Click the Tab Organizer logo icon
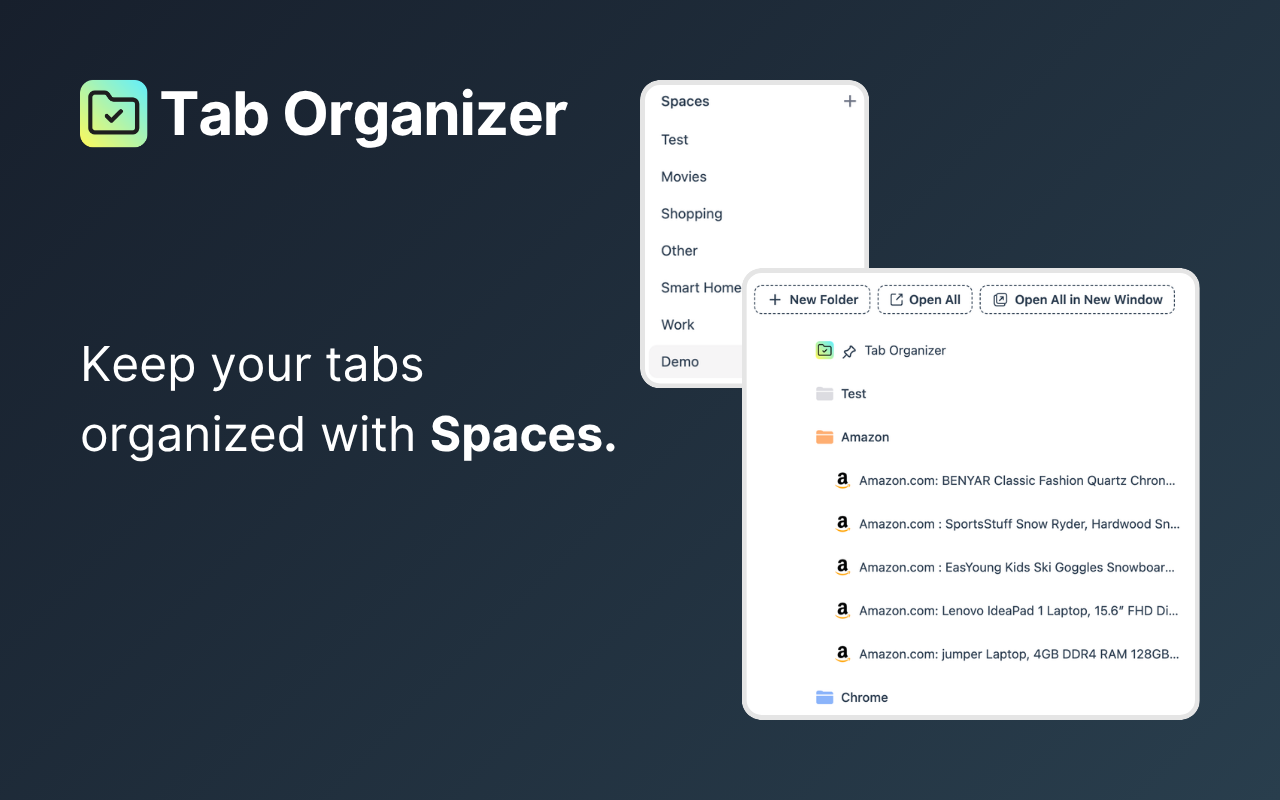Image resolution: width=1280 pixels, height=800 pixels. pos(114,114)
